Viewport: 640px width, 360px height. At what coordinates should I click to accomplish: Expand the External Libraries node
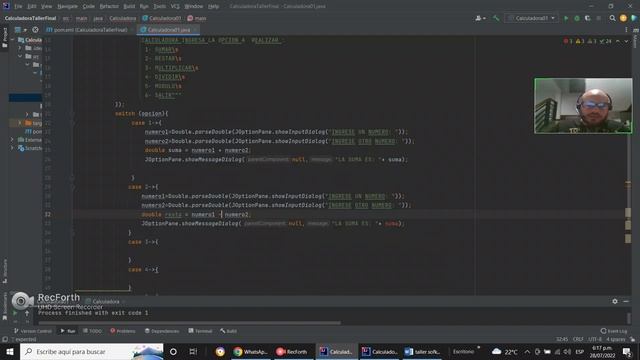coord(12,140)
